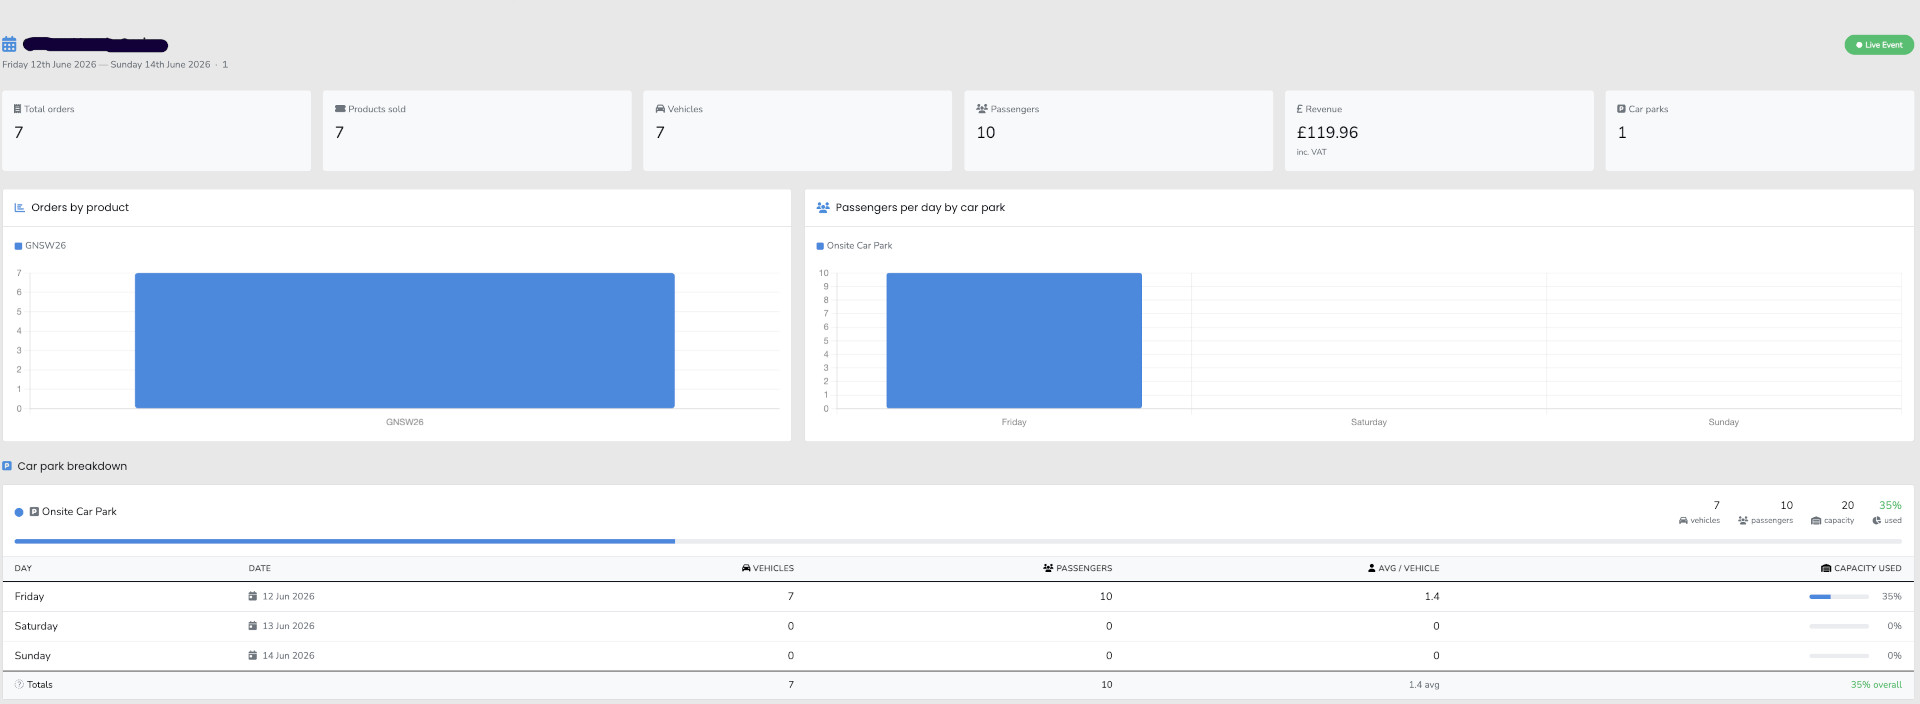
Task: Click the Saturday axis label in passengers chart
Action: point(1369,422)
